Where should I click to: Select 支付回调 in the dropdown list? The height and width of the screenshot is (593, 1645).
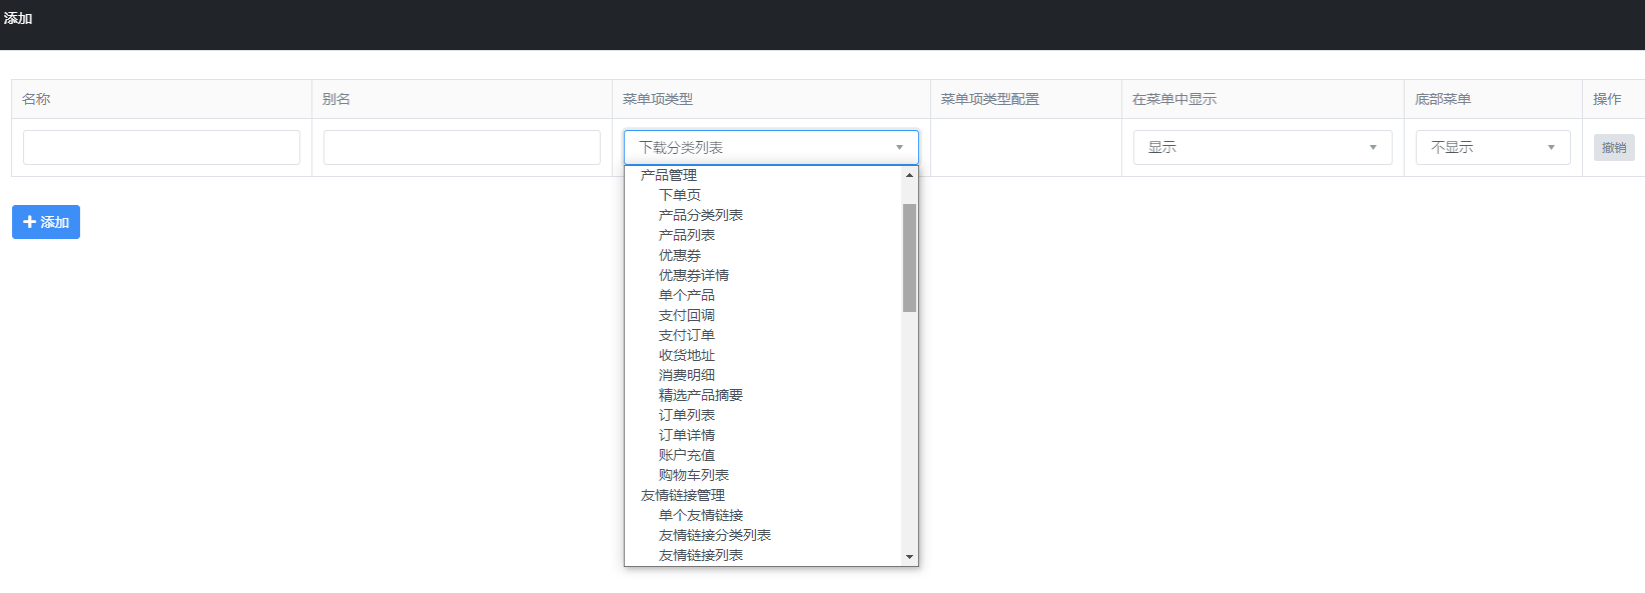point(686,315)
